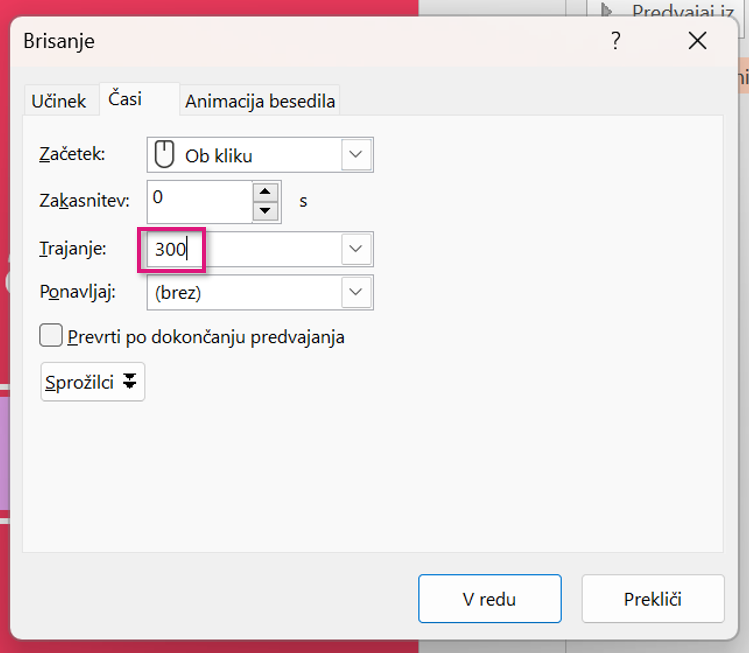Confirm with the V redu button

tap(489, 599)
